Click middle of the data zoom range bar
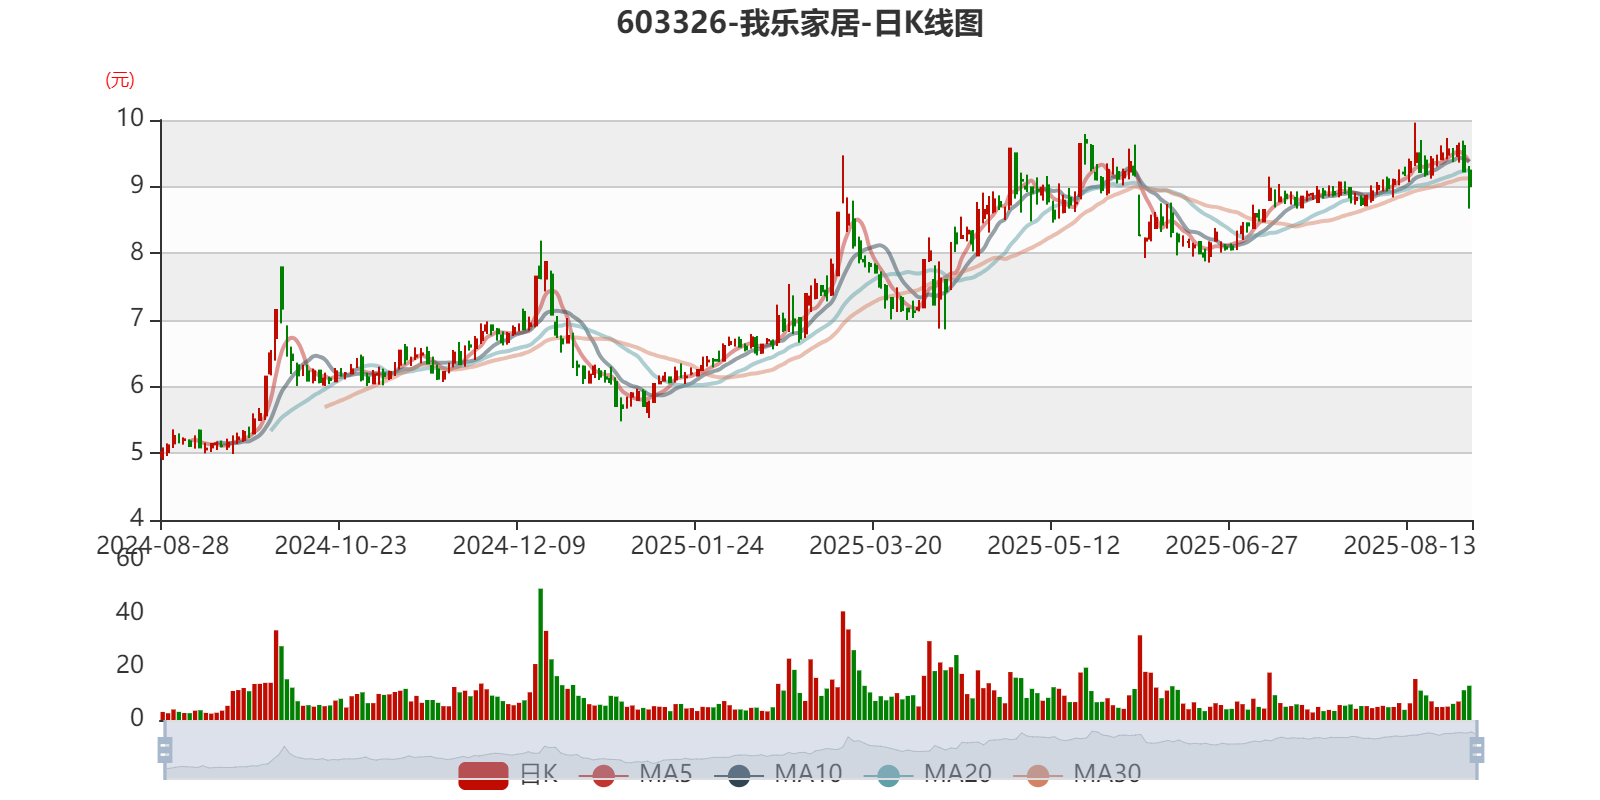The height and width of the screenshot is (800, 1600). (820, 749)
